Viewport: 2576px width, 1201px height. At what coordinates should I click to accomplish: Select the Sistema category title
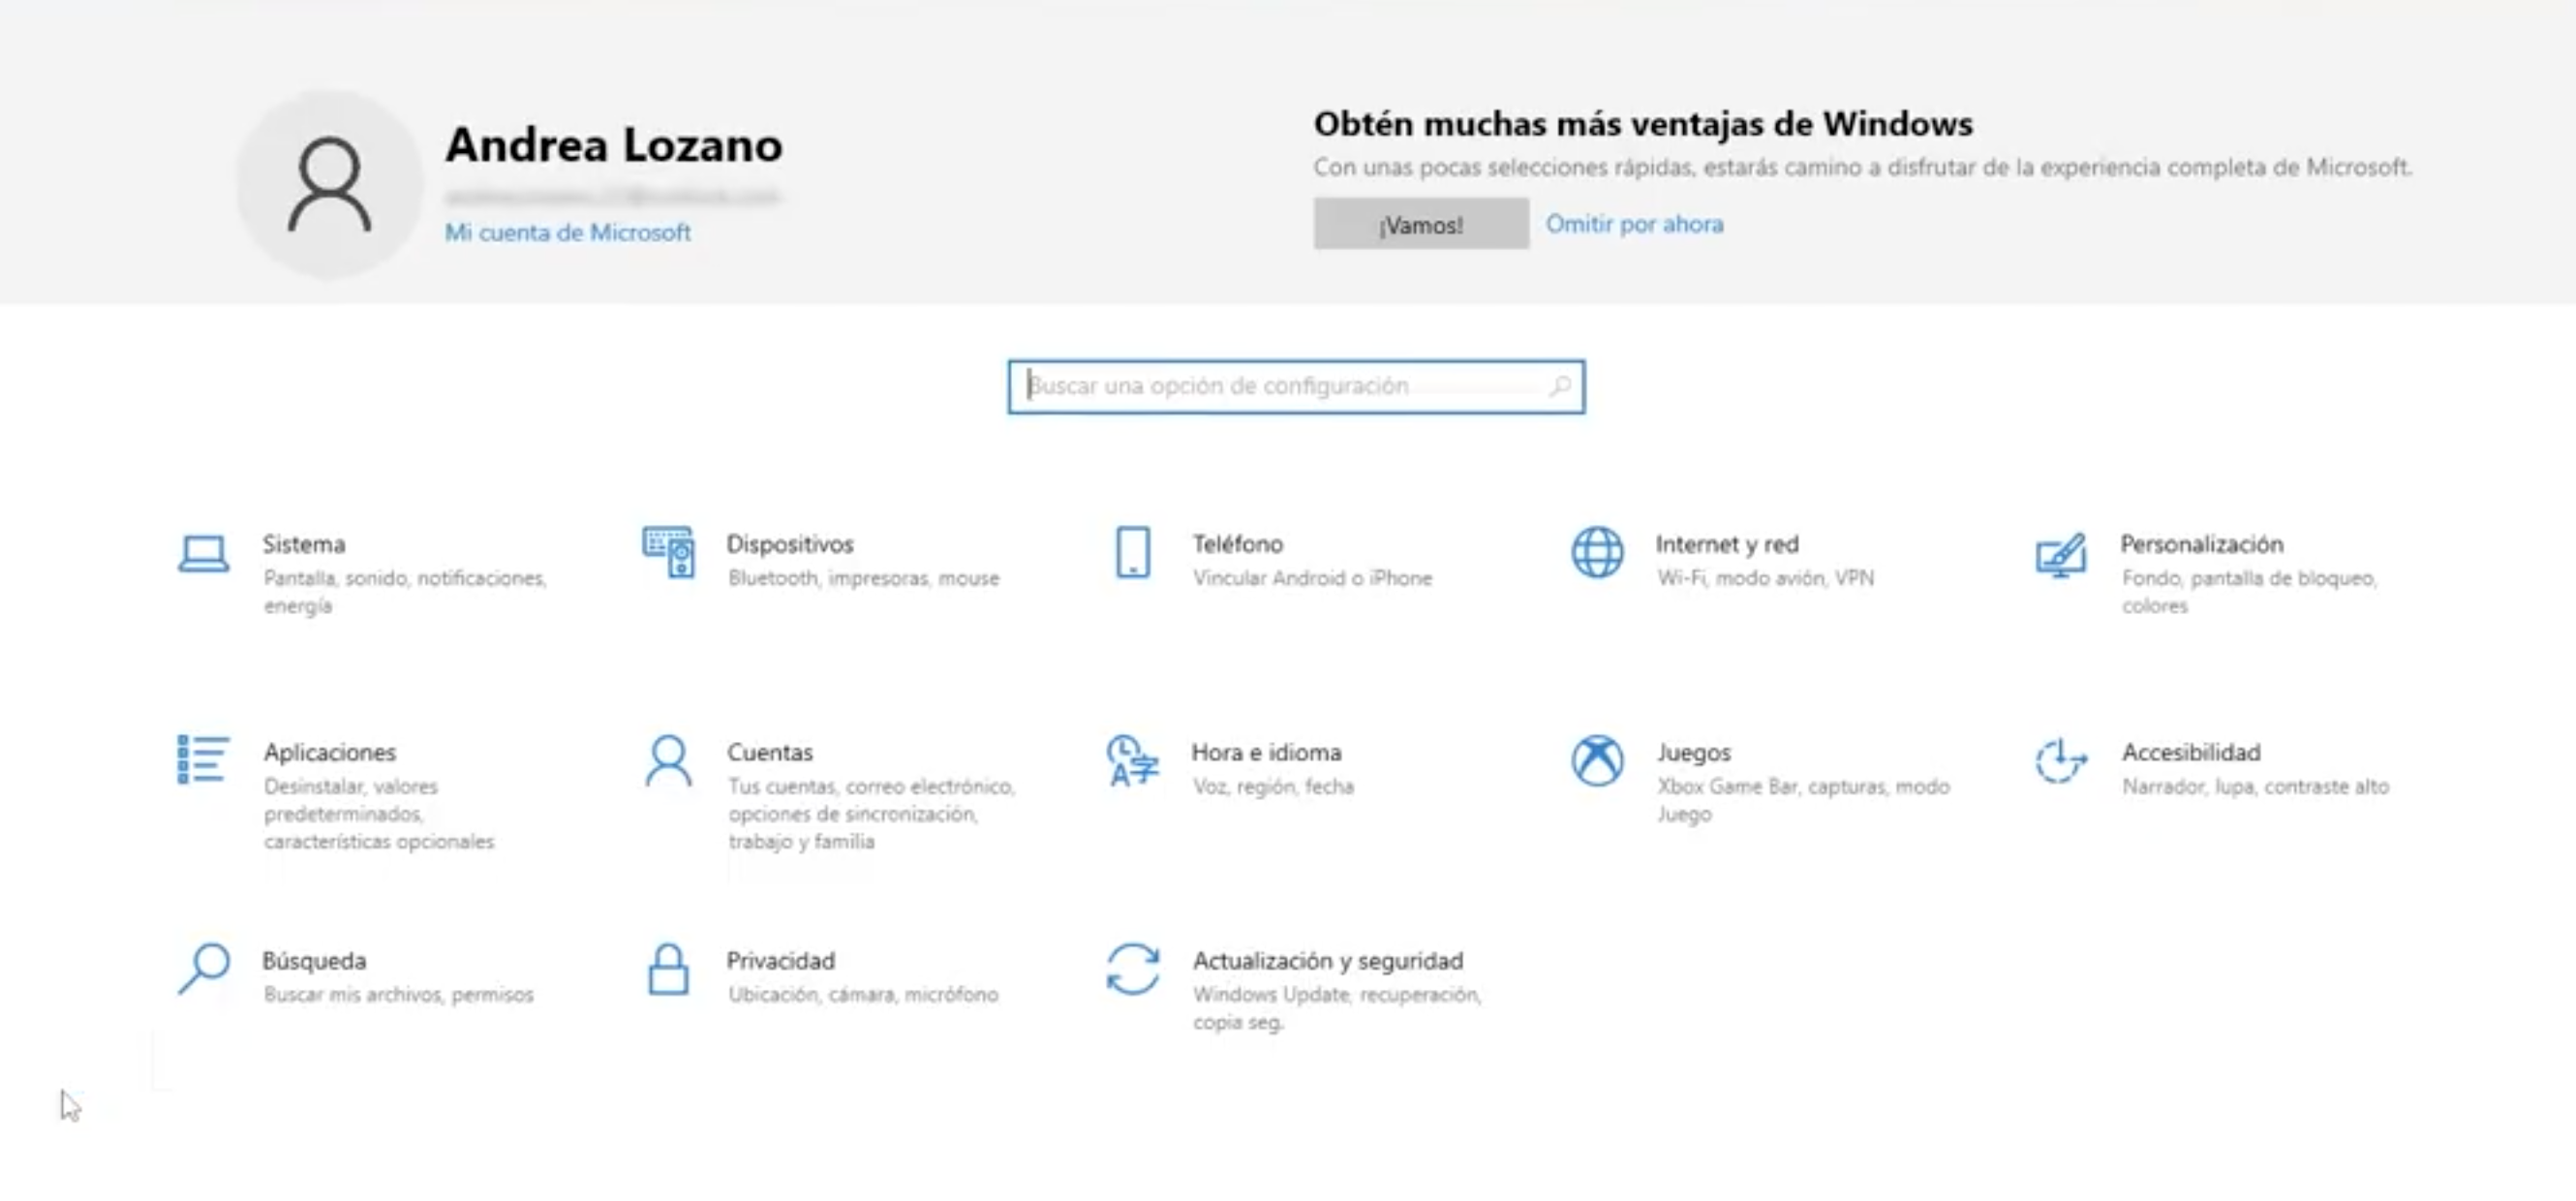coord(304,544)
